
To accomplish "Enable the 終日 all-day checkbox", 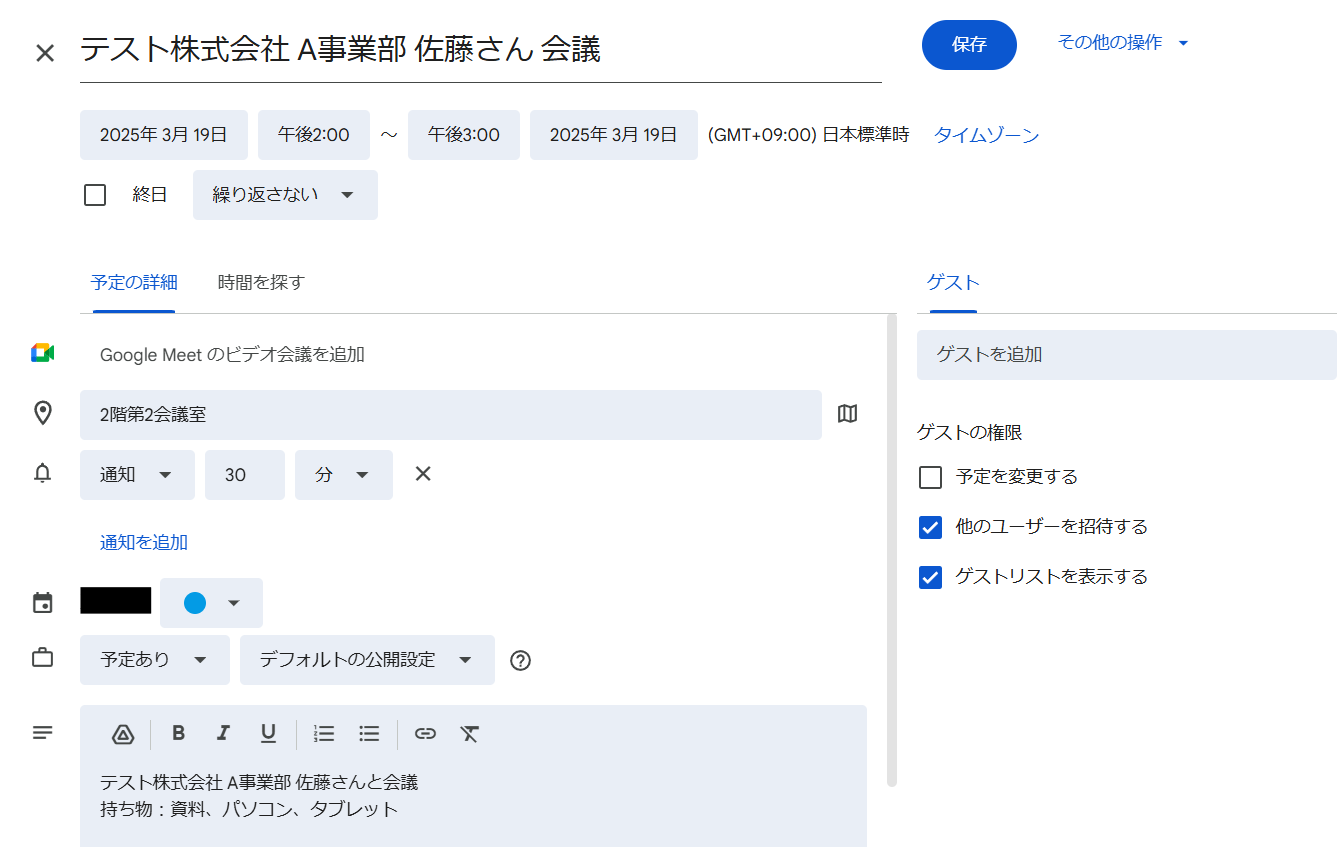I will point(95,195).
